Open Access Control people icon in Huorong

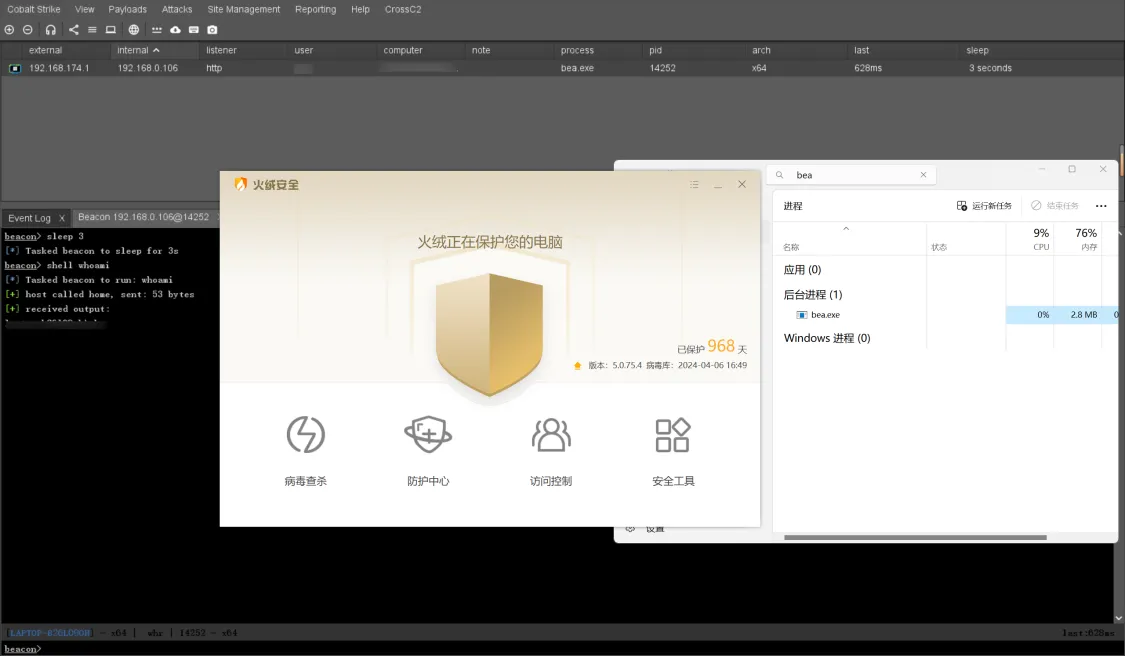551,434
